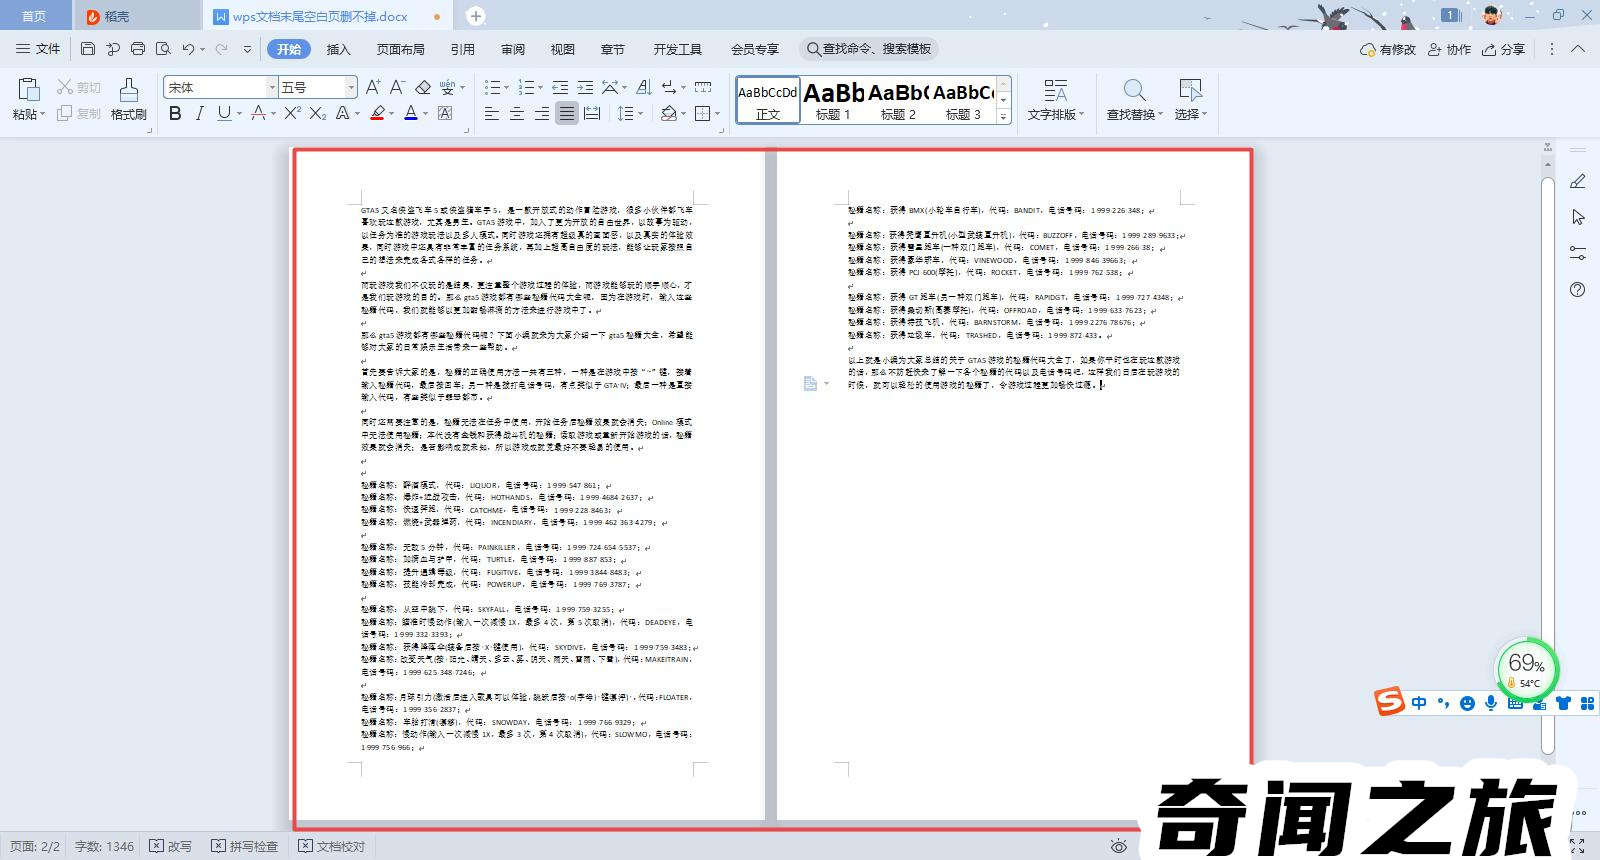Click the Sogou S icon in the IME bar

point(1389,701)
